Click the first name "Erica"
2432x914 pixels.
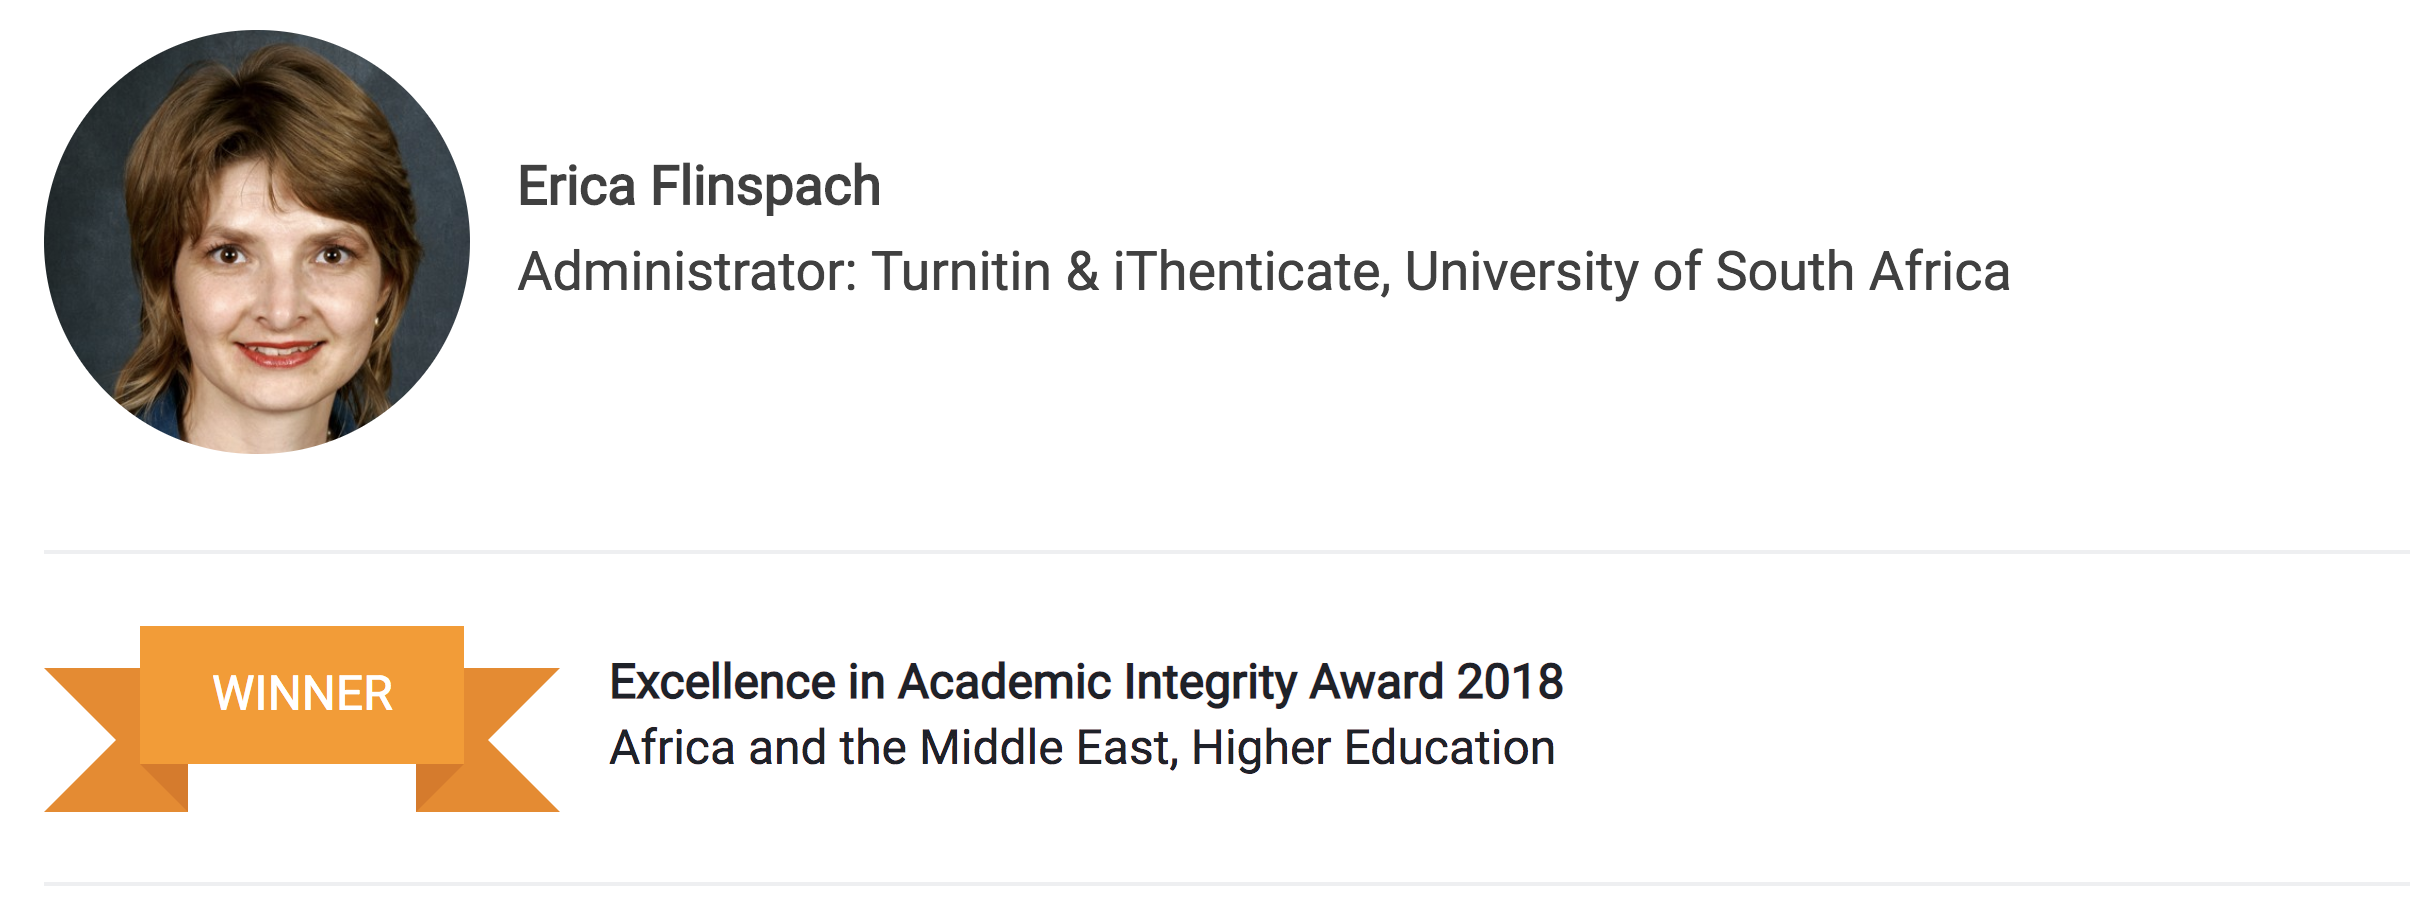point(577,187)
